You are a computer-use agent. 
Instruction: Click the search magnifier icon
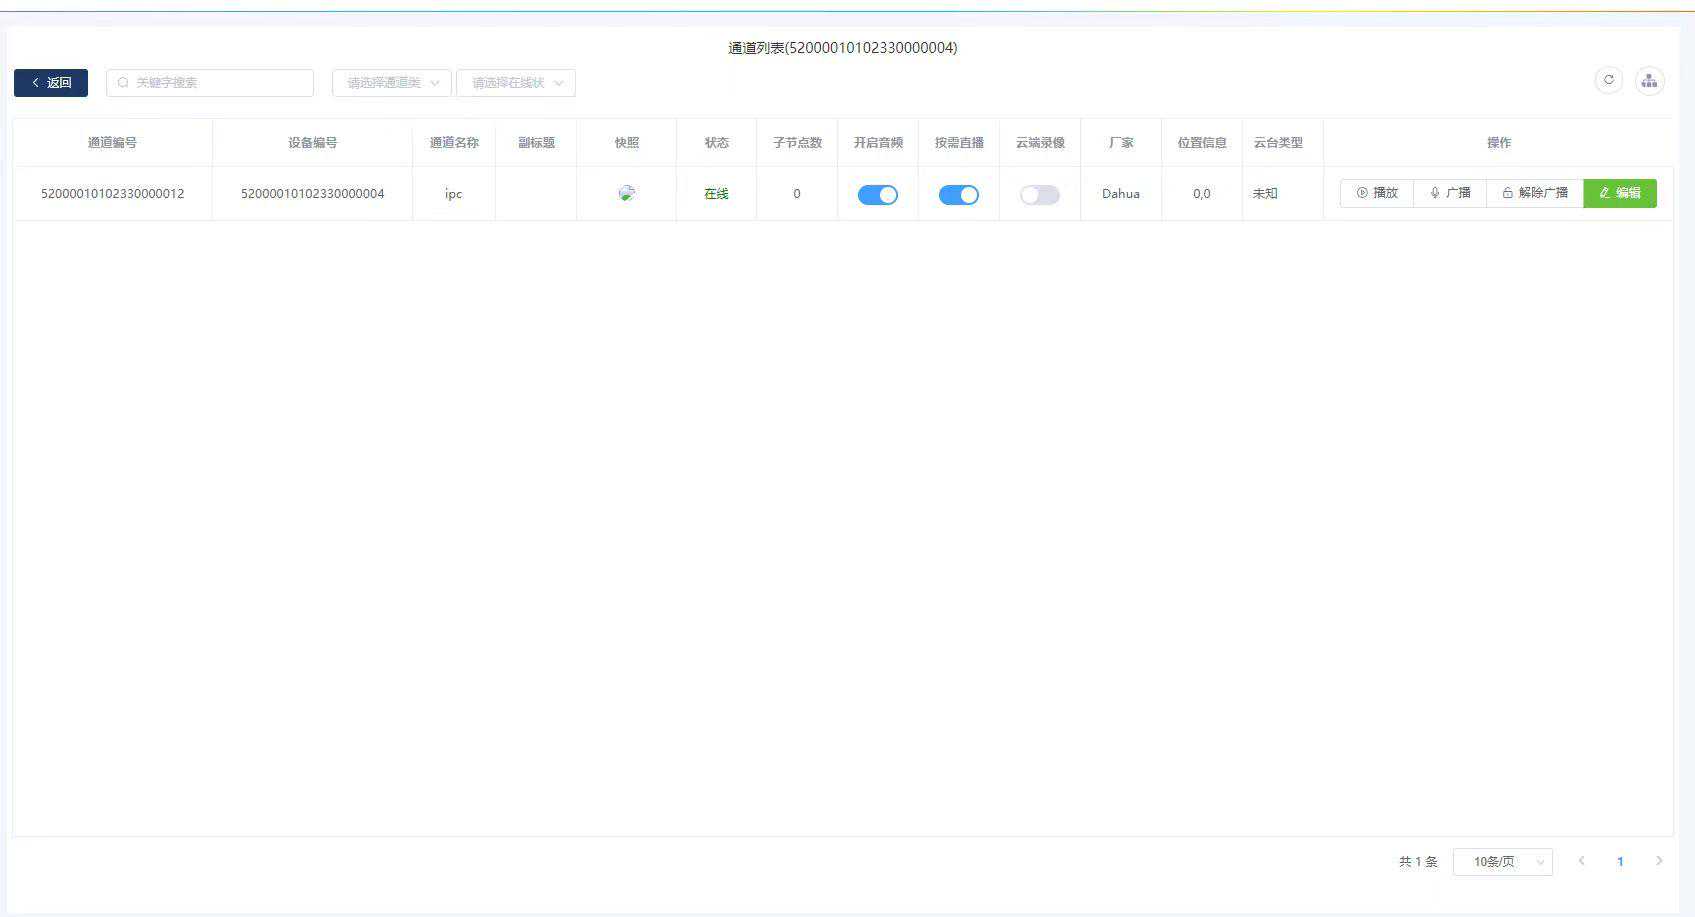124,83
